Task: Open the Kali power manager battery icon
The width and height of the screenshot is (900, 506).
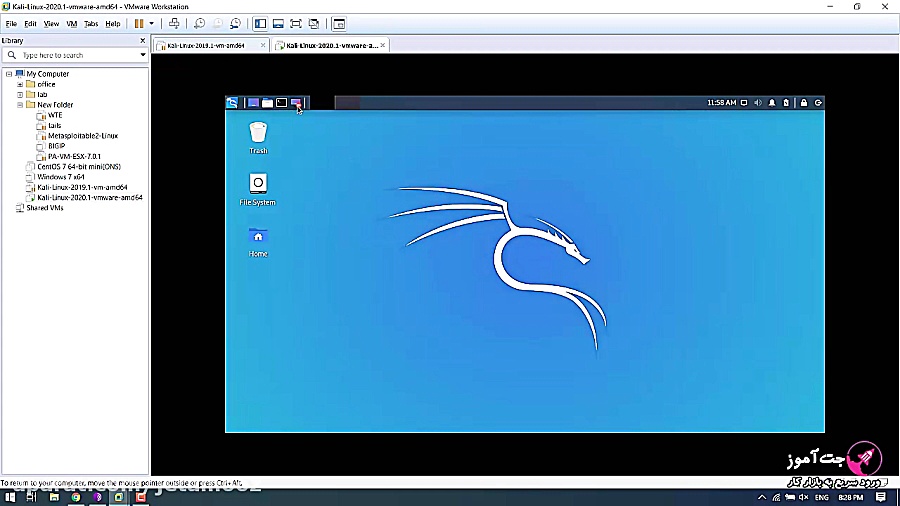Action: pyautogui.click(x=786, y=103)
